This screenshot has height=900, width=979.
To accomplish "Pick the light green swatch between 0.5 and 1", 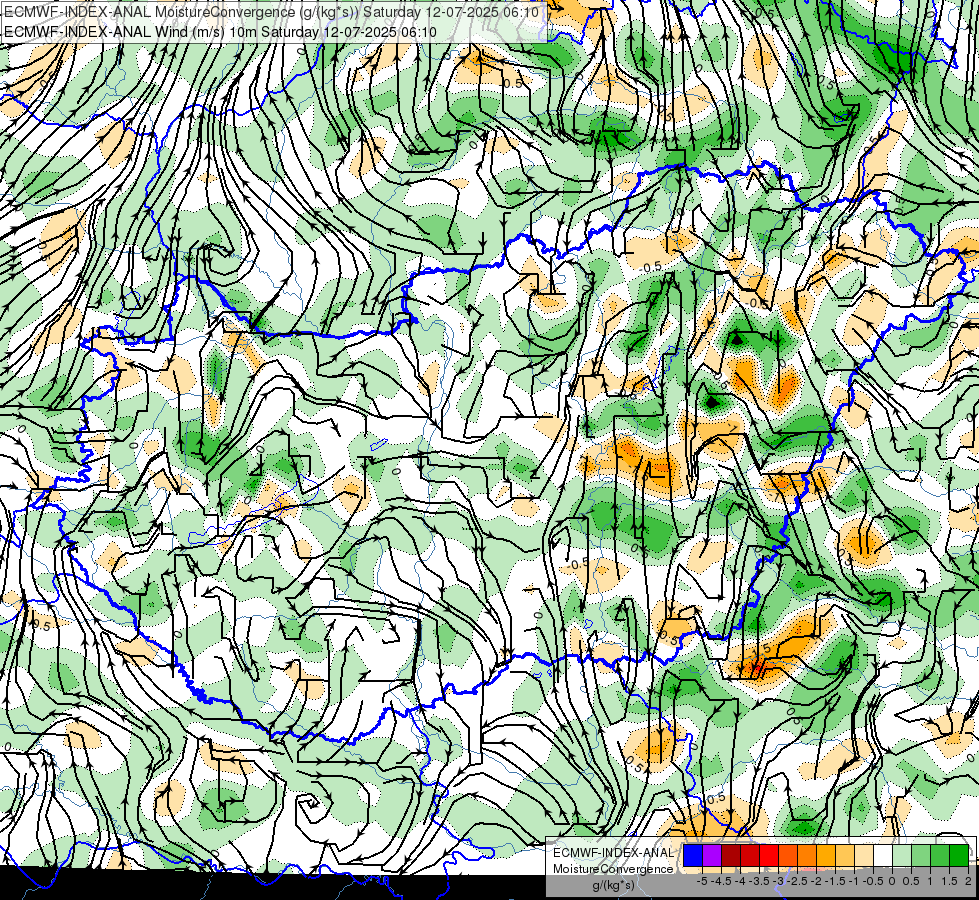I will (x=921, y=855).
